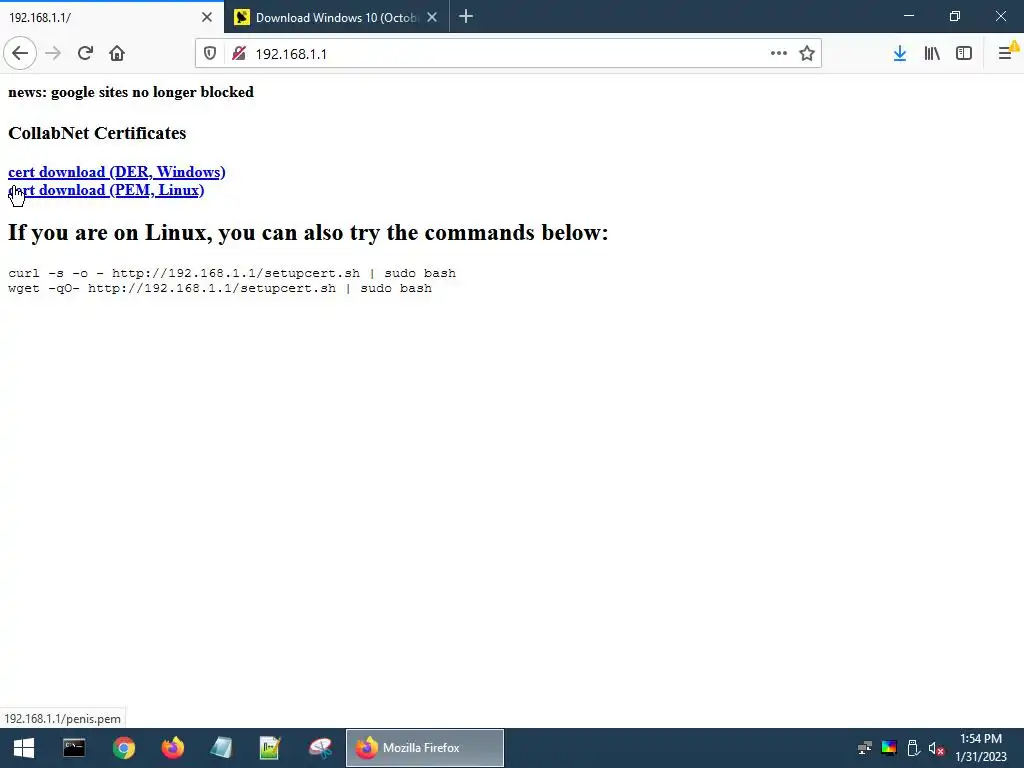Viewport: 1024px width, 768px height.
Task: Toggle the sidebar view
Action: click(x=964, y=54)
